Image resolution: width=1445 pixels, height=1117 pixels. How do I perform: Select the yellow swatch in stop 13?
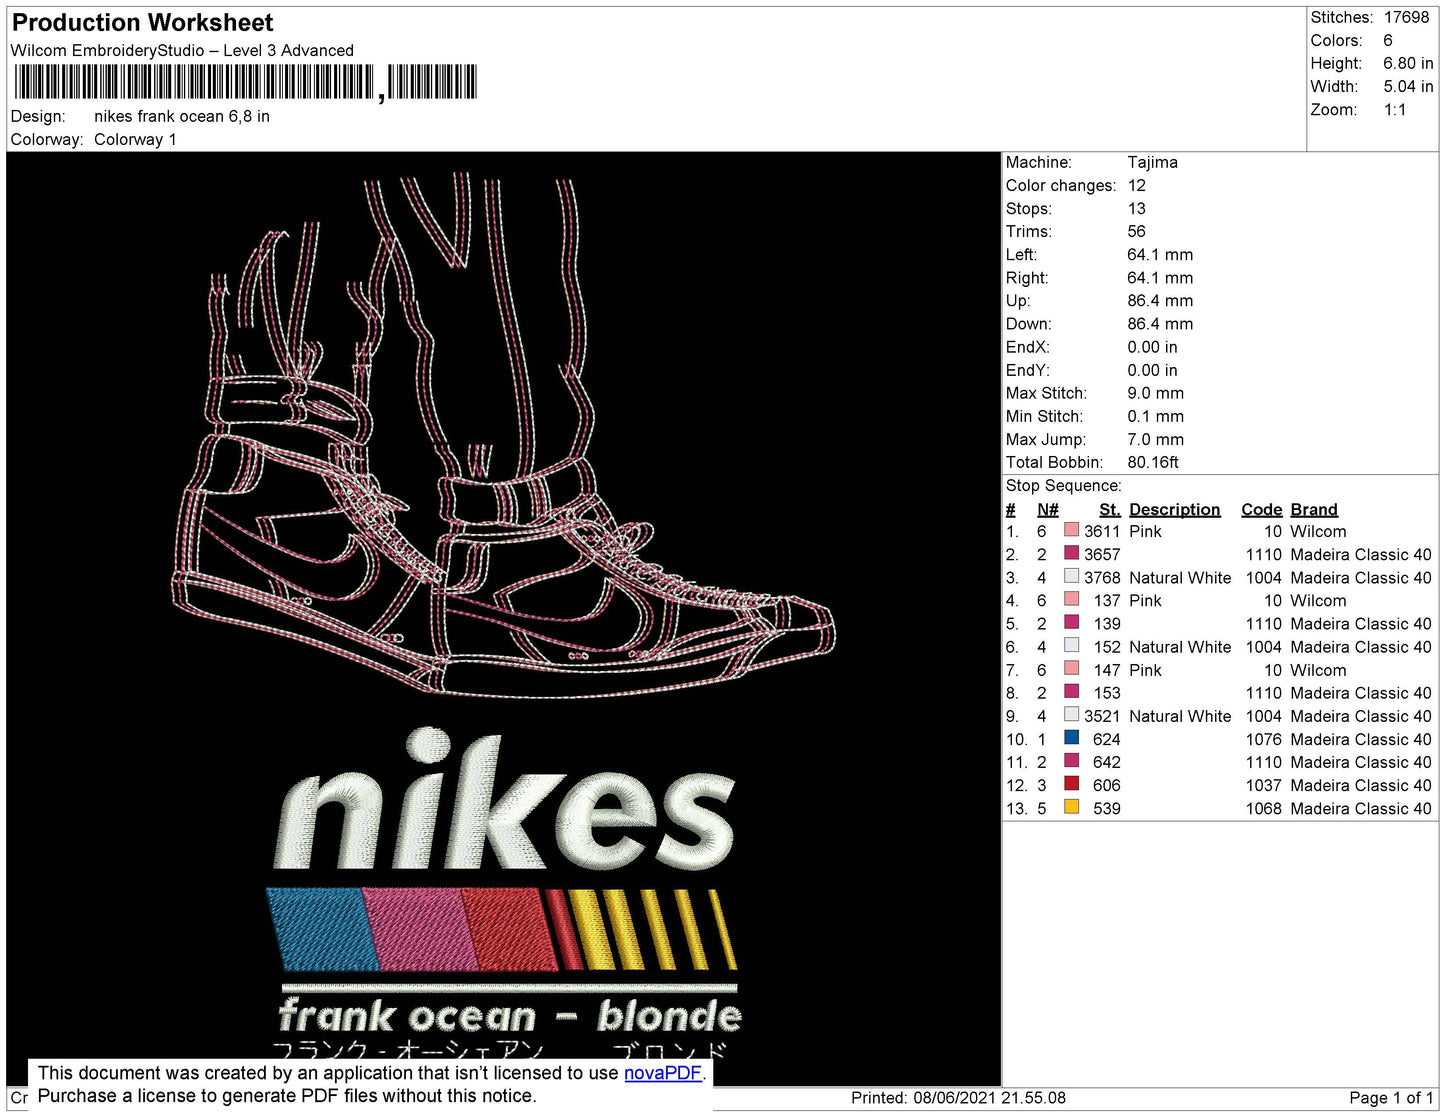(1071, 807)
